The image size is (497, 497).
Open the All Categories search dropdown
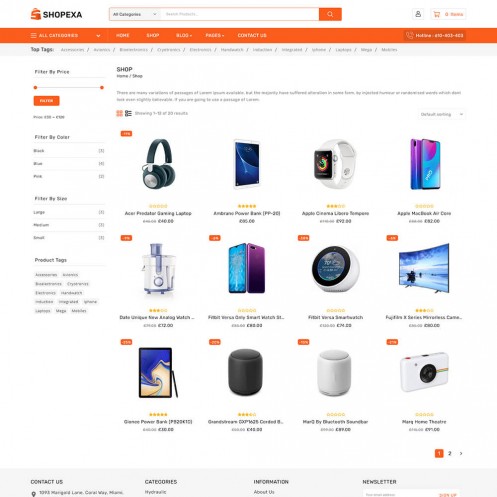click(x=135, y=14)
